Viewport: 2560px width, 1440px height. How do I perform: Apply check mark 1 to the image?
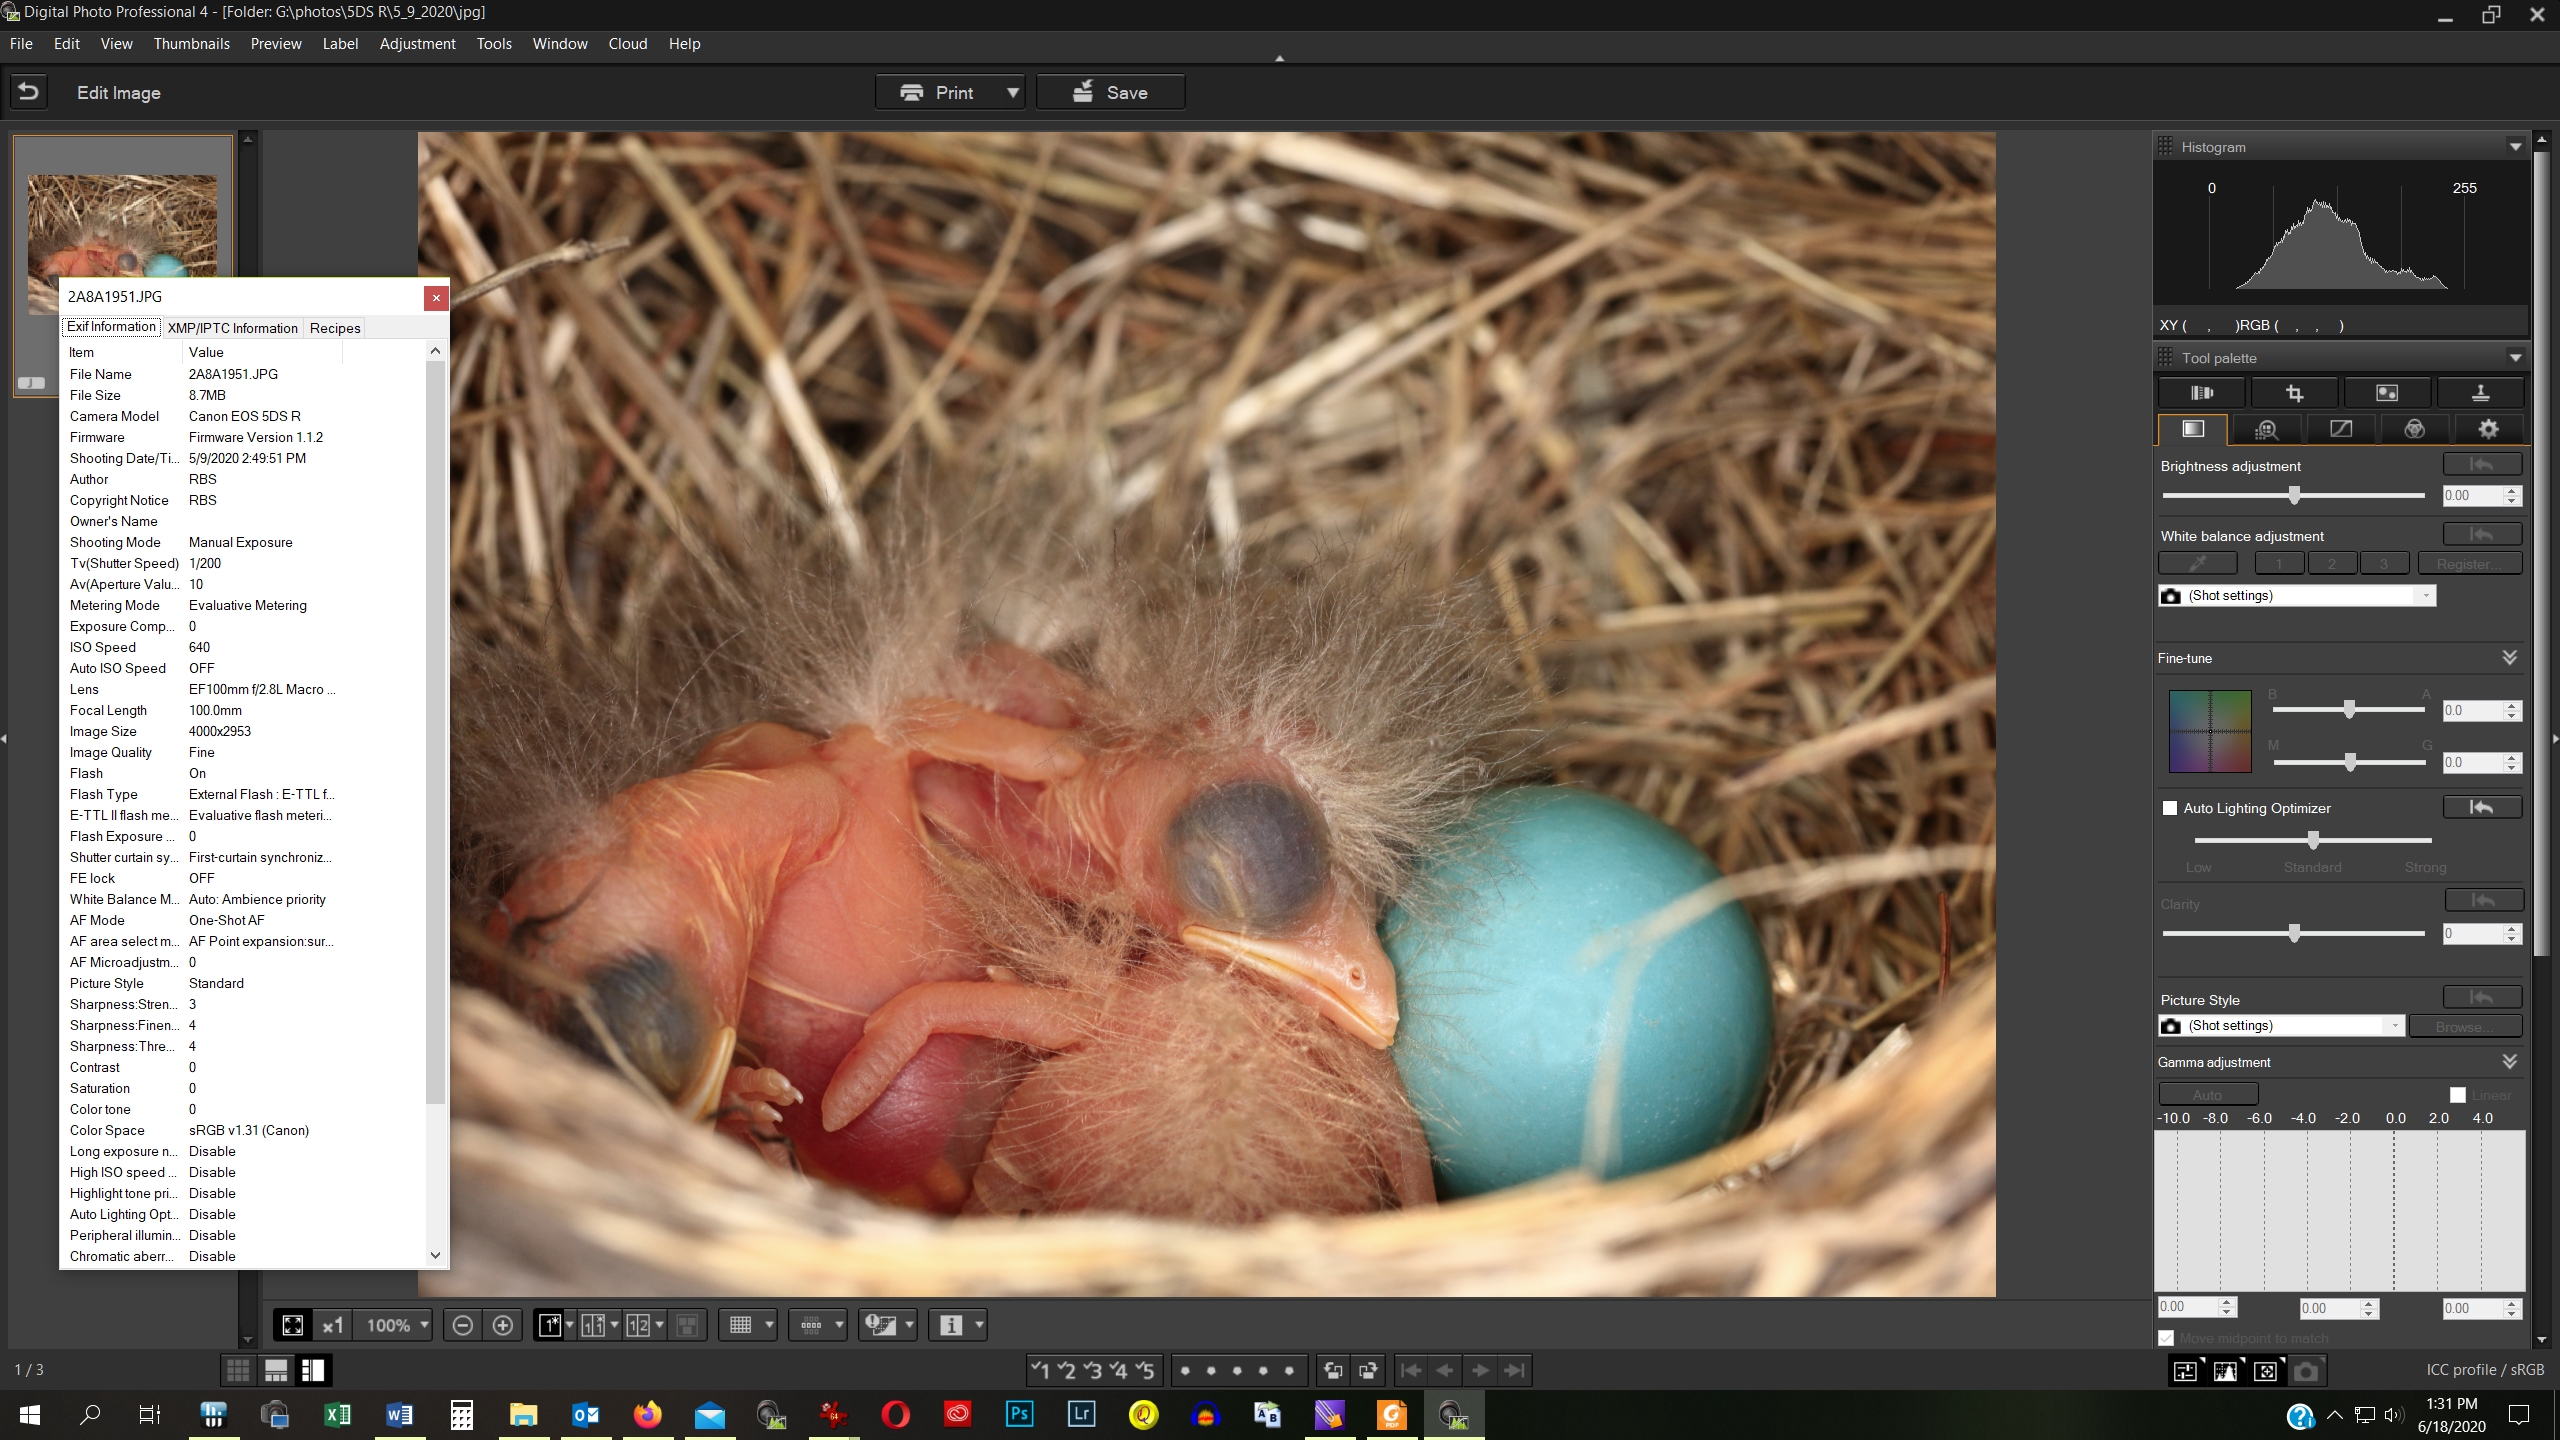pyautogui.click(x=1040, y=1370)
